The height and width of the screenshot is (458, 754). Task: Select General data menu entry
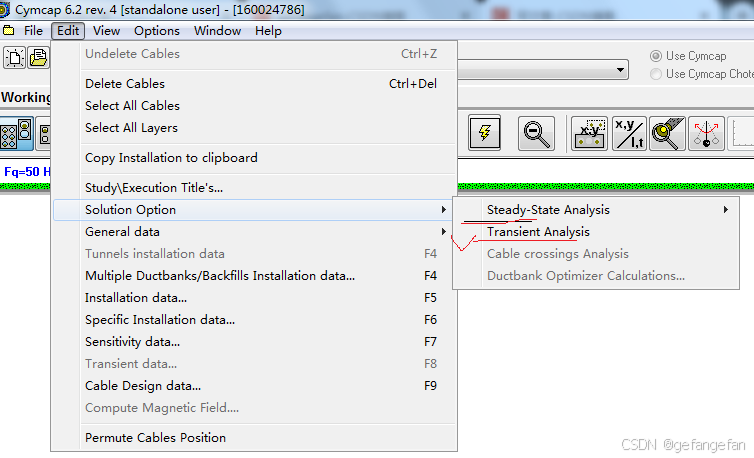(x=255, y=232)
